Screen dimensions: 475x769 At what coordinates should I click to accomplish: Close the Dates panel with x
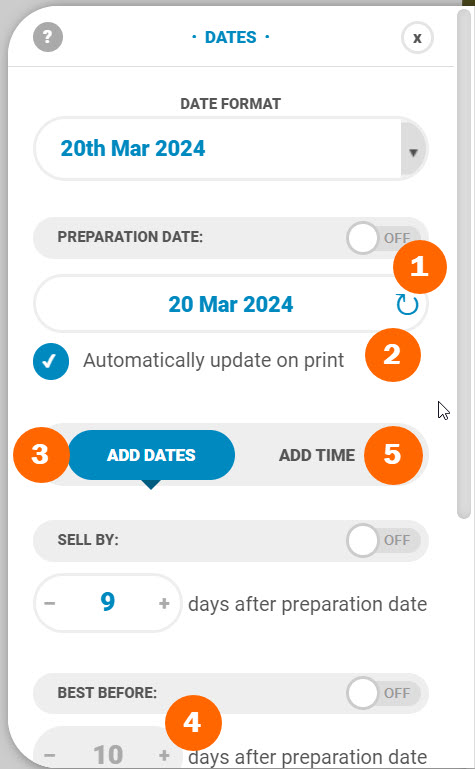[x=417, y=38]
